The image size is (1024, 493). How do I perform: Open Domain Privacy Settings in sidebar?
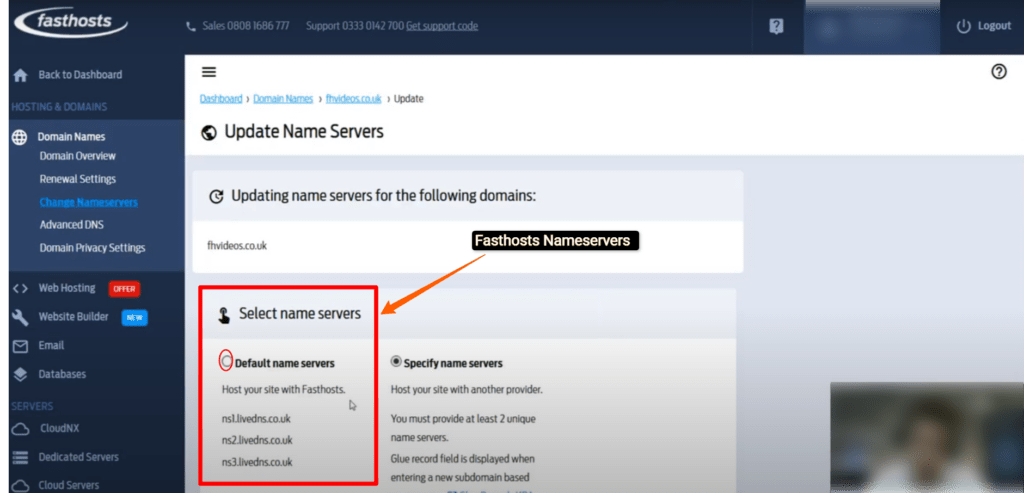pos(93,248)
